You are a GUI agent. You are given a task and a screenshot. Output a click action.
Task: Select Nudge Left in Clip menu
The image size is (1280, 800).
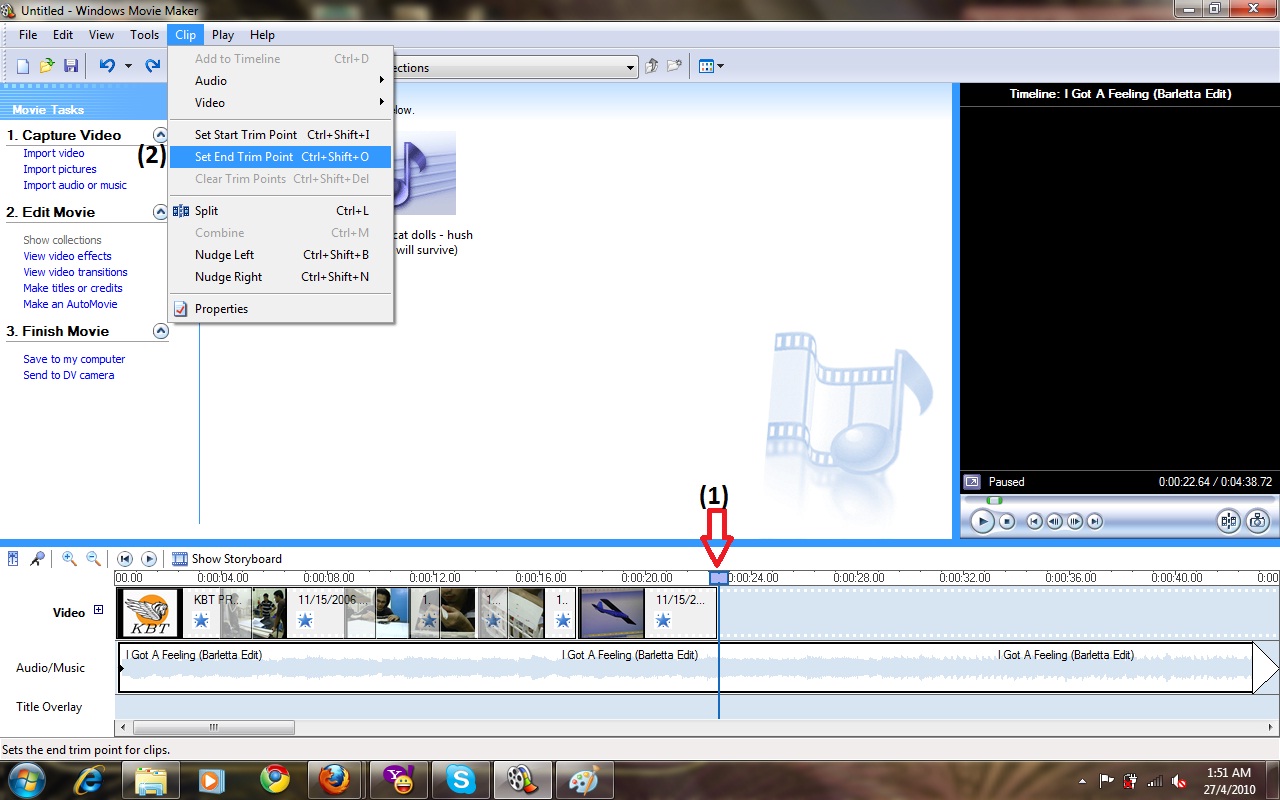pos(280,255)
